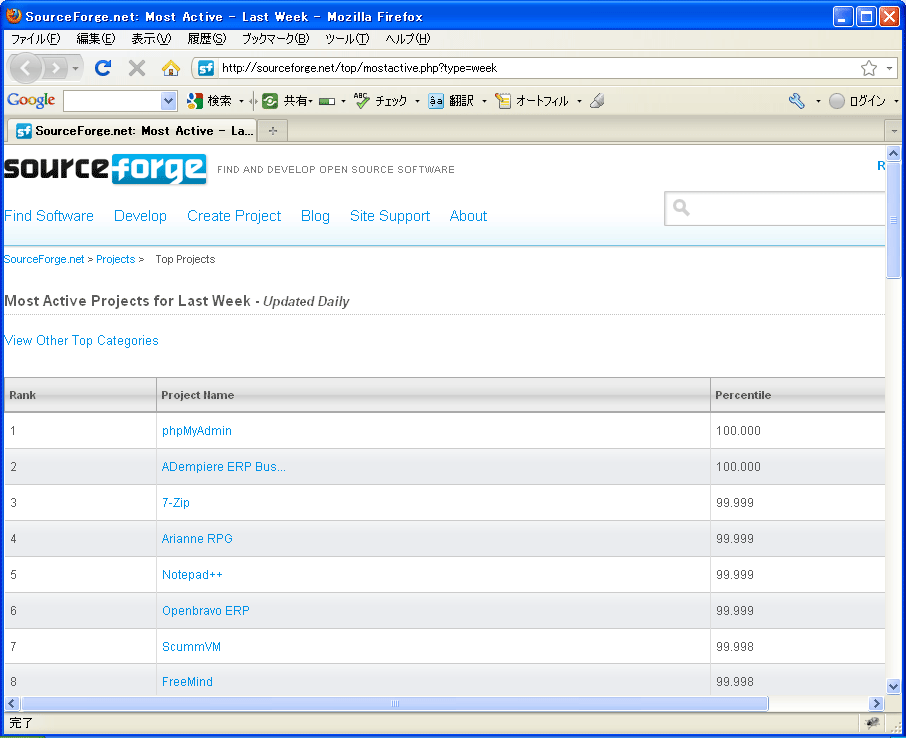Viewport: 906px width, 738px height.
Task: Click the scroll down arrow of vertical scrollbar
Action: [893, 687]
